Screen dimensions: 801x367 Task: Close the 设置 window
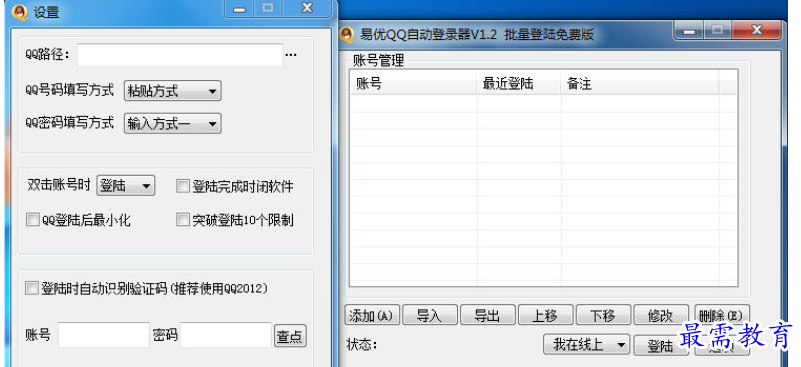click(x=307, y=9)
